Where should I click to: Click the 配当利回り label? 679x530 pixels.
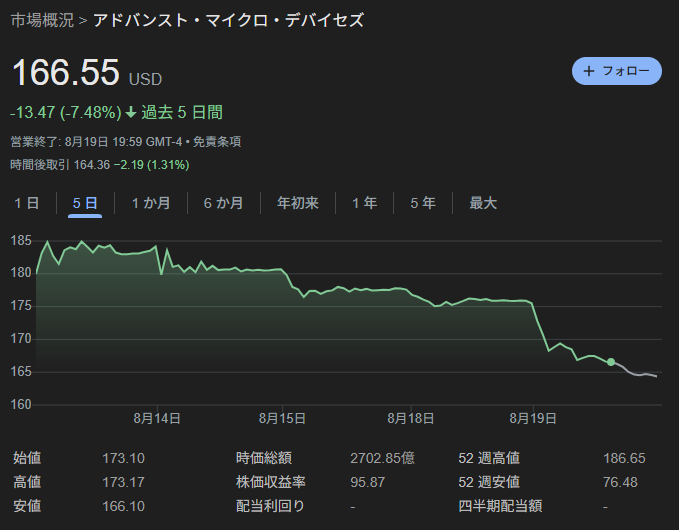click(x=270, y=506)
